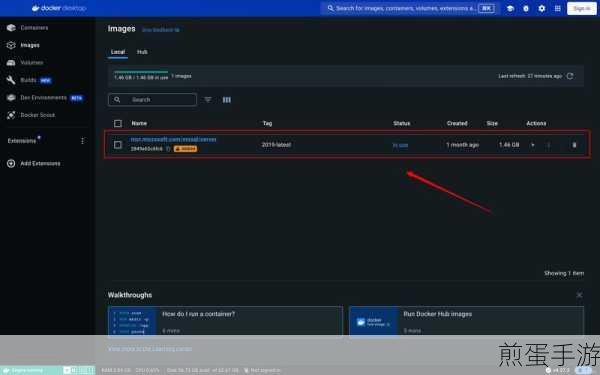Open Dev Environments in sidebar
The width and height of the screenshot is (600, 375).
[x=45, y=98]
